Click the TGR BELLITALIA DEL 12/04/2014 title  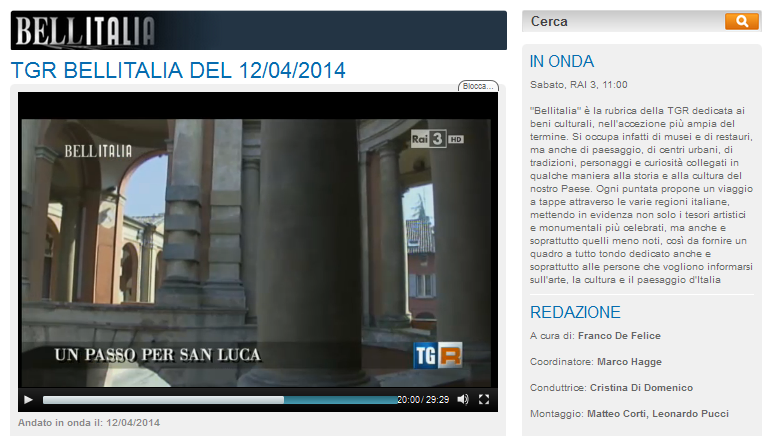tap(178, 70)
